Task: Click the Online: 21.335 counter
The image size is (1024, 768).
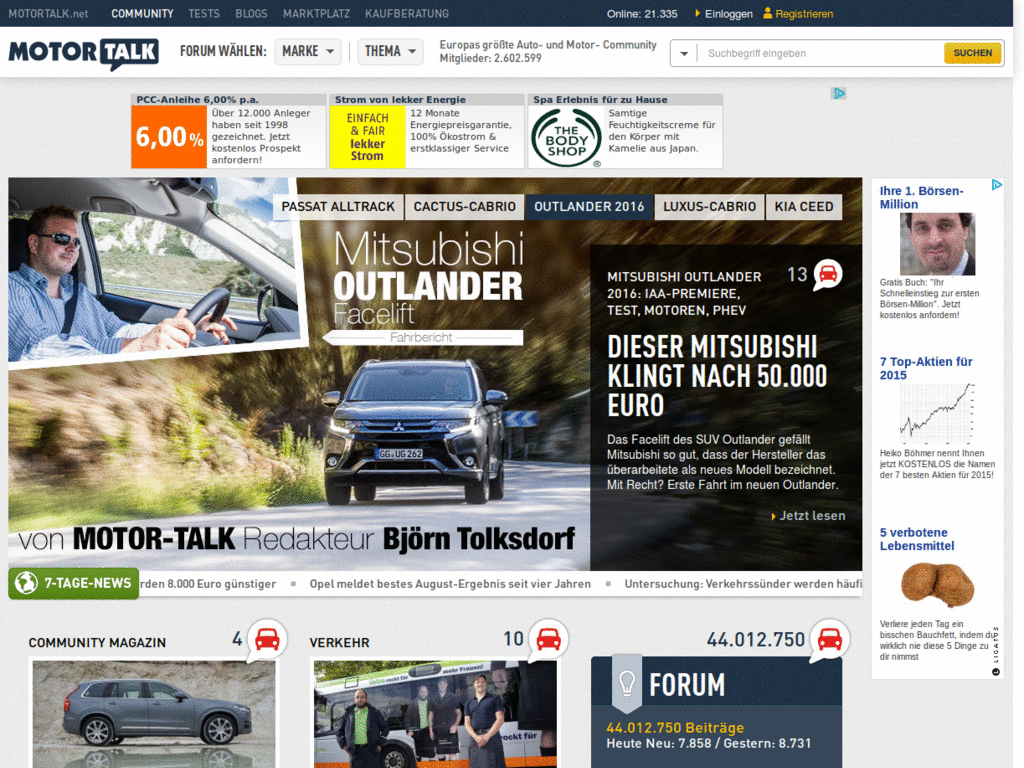Action: tap(642, 14)
